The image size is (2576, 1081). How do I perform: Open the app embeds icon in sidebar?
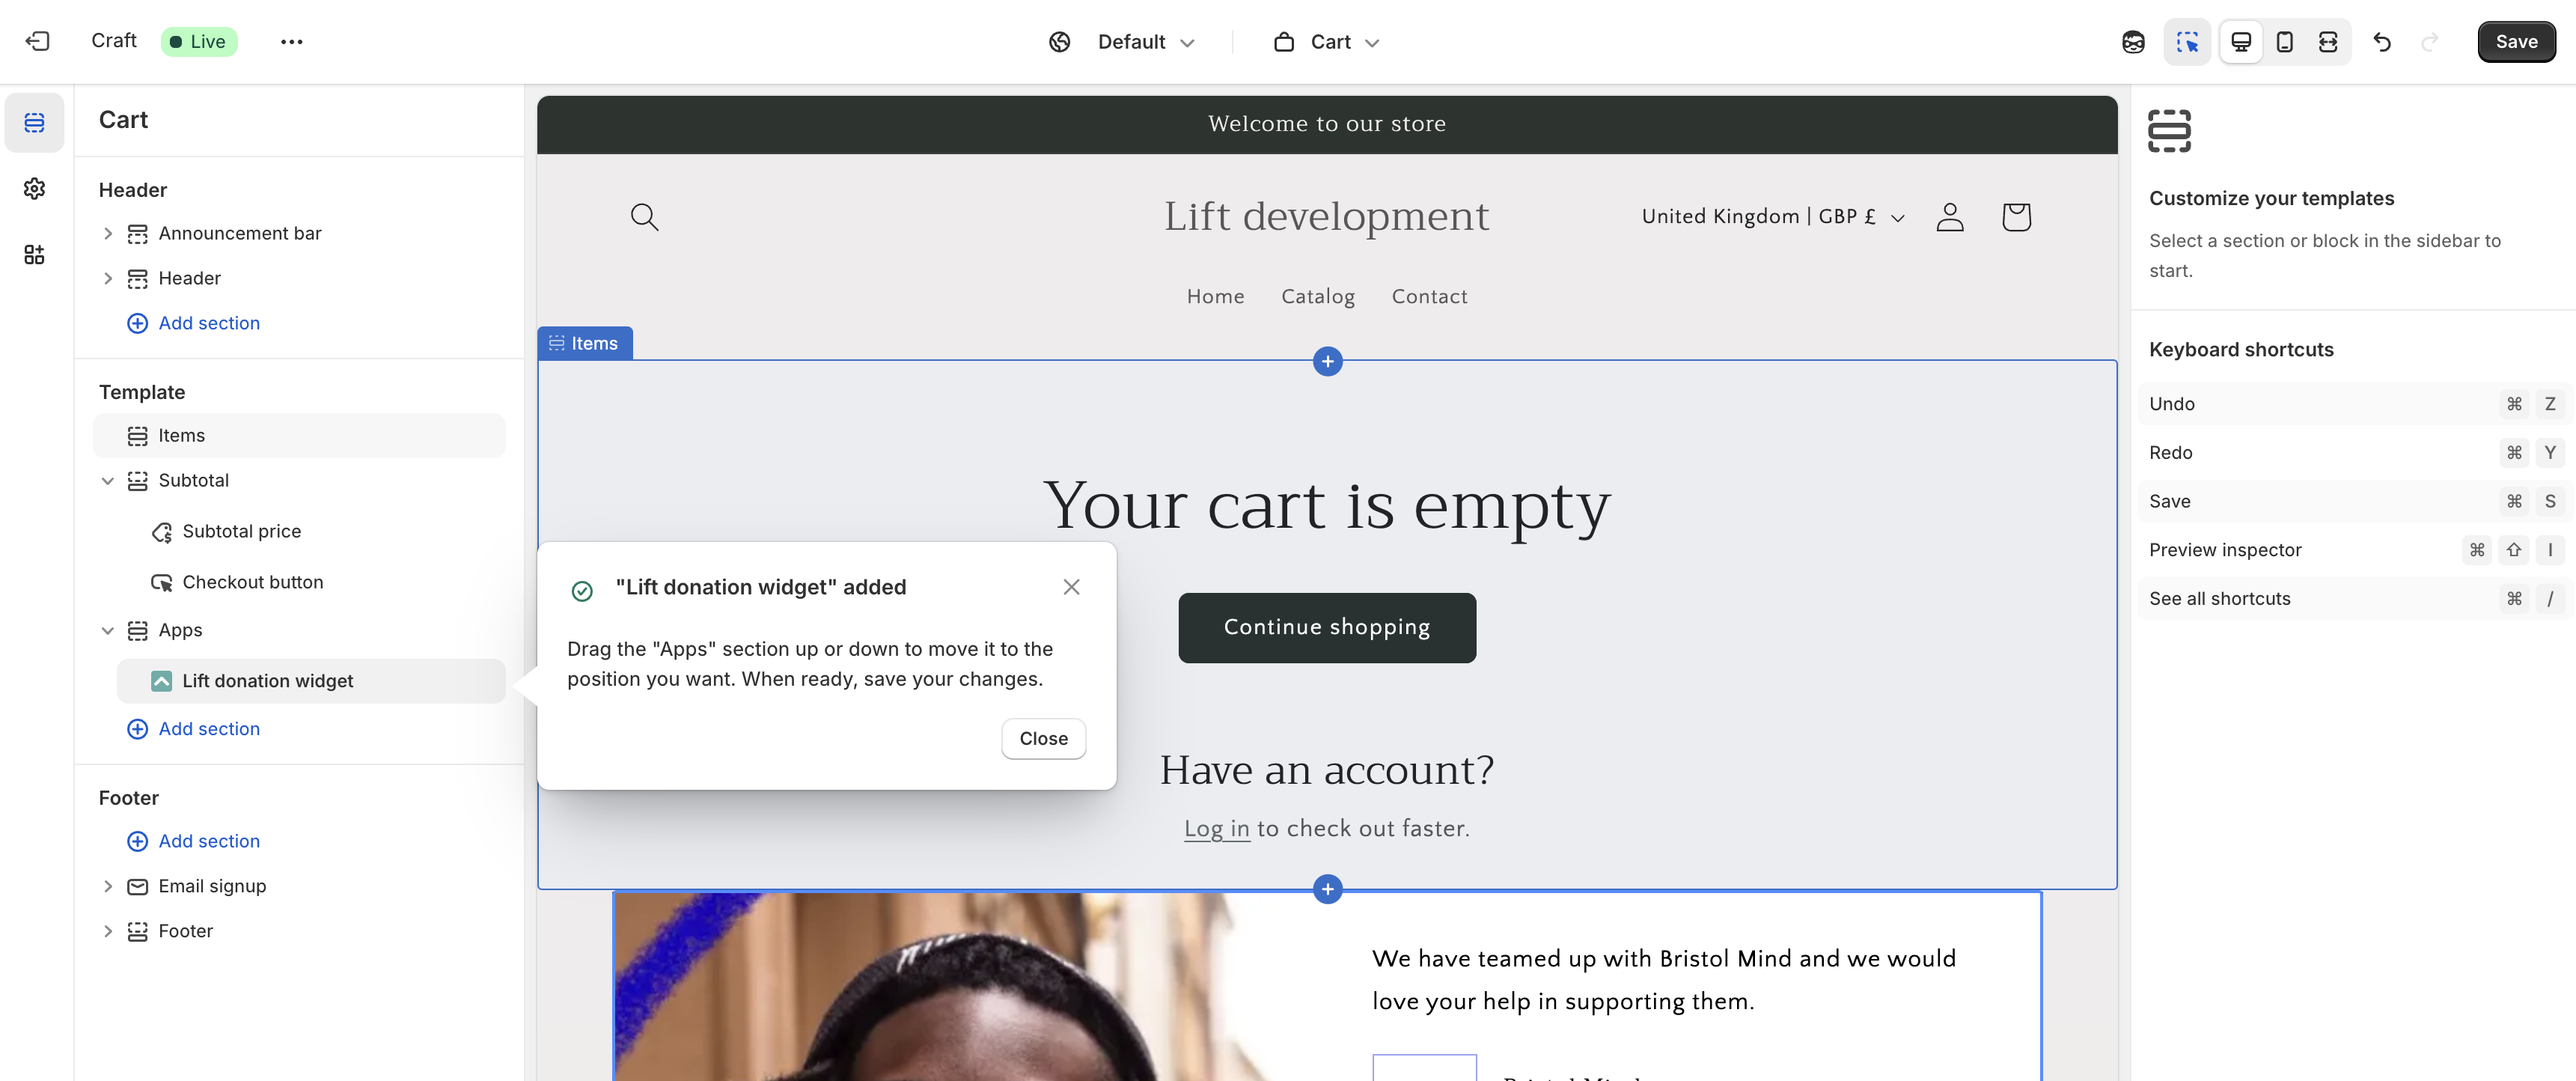pyautogui.click(x=35, y=254)
